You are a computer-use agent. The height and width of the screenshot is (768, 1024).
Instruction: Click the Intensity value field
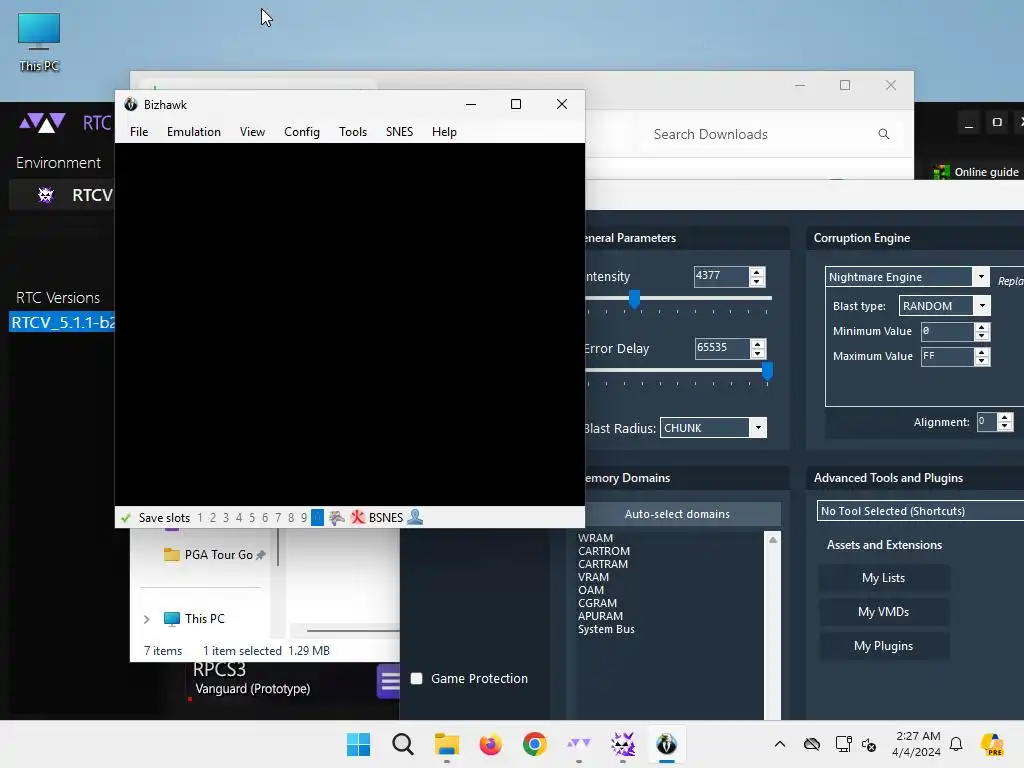coord(721,276)
